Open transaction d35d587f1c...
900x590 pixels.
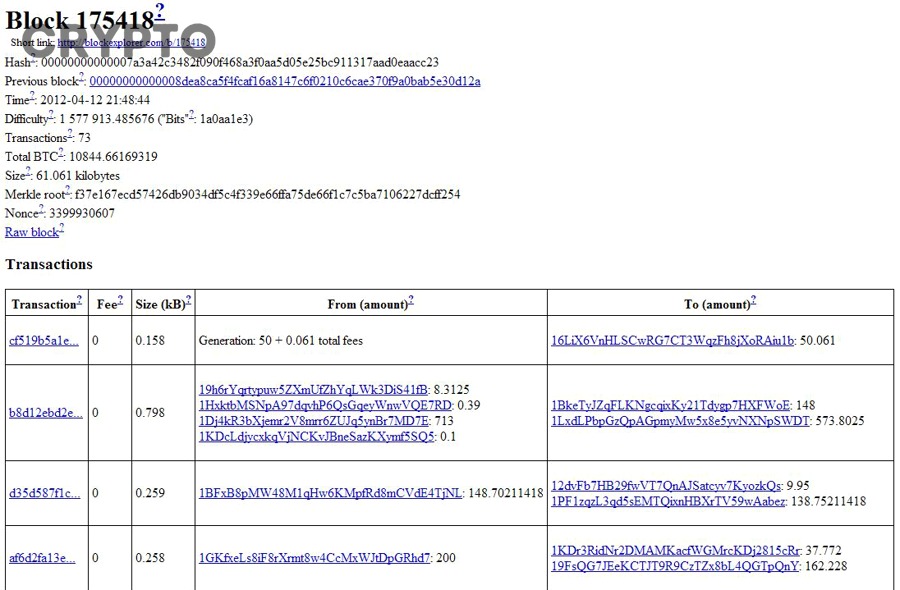tap(44, 493)
